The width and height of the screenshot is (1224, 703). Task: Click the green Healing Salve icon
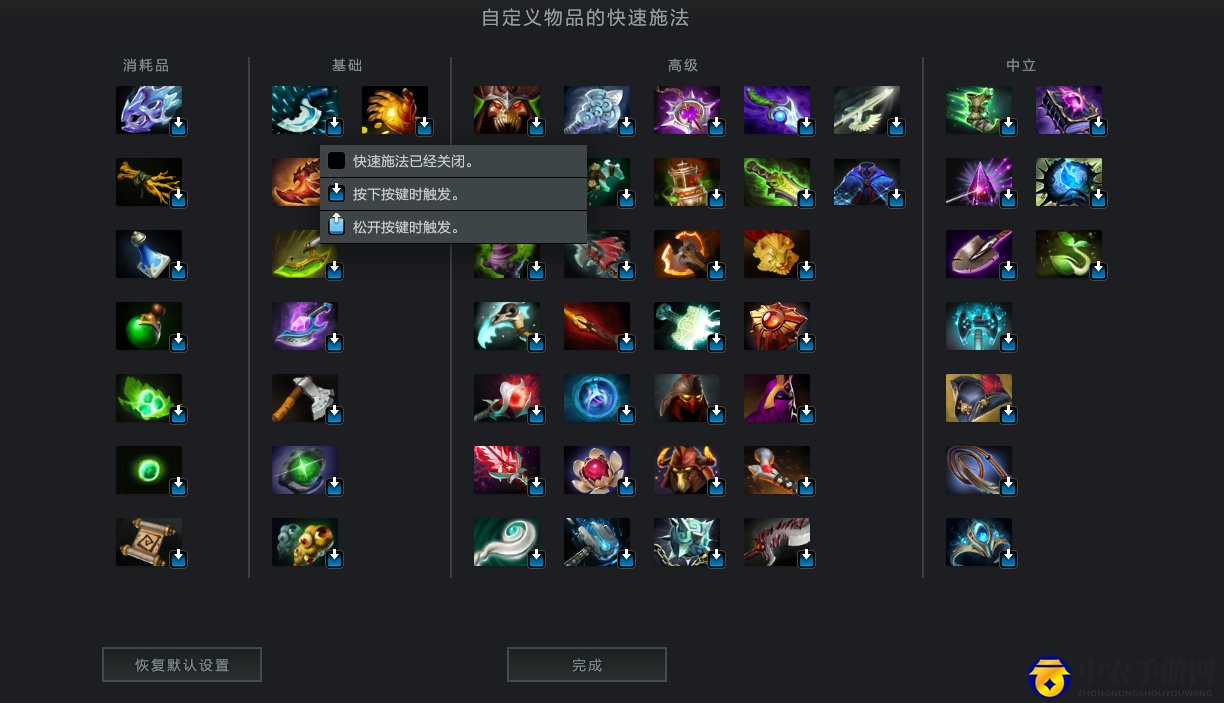tap(149, 326)
